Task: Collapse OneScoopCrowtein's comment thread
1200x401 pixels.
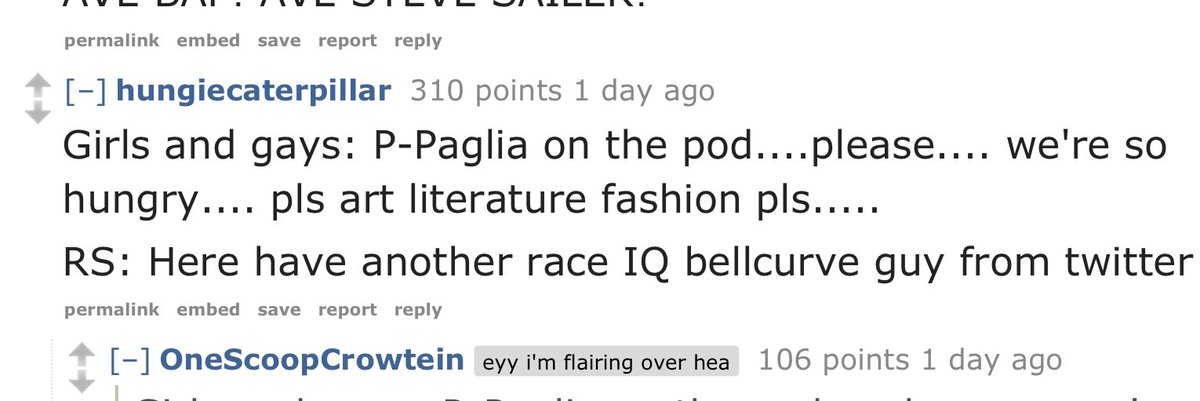Action: tap(130, 359)
